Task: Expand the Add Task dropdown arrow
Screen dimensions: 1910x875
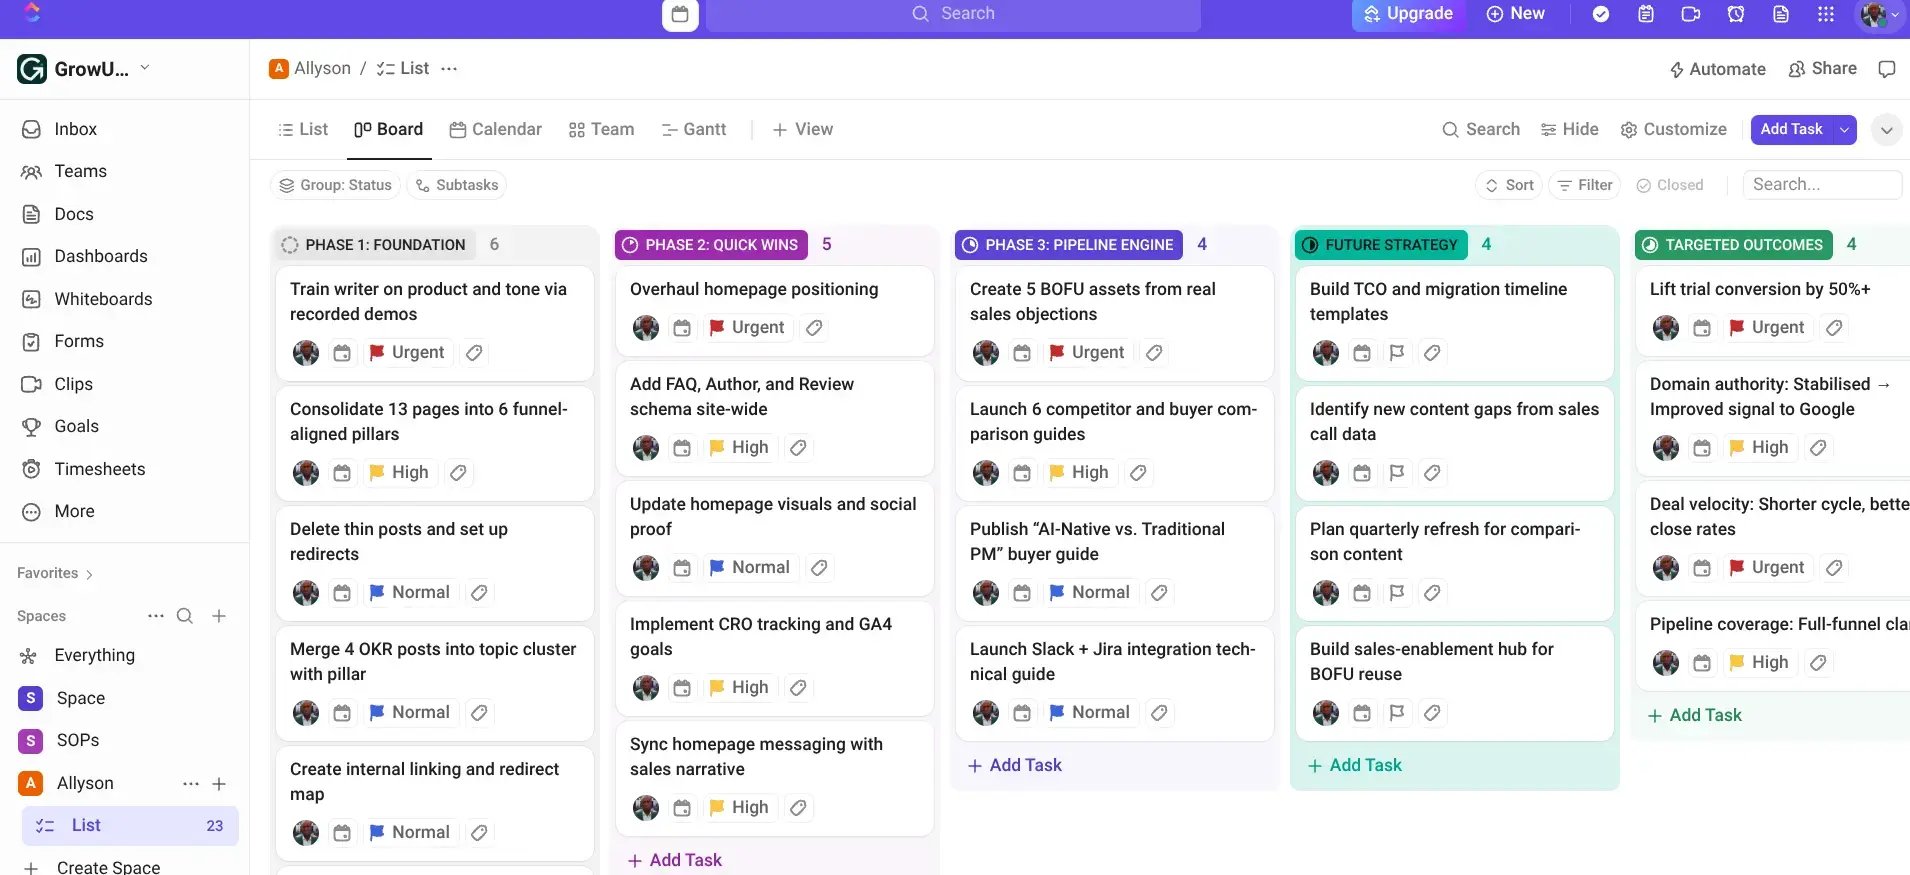Action: [x=1845, y=130]
